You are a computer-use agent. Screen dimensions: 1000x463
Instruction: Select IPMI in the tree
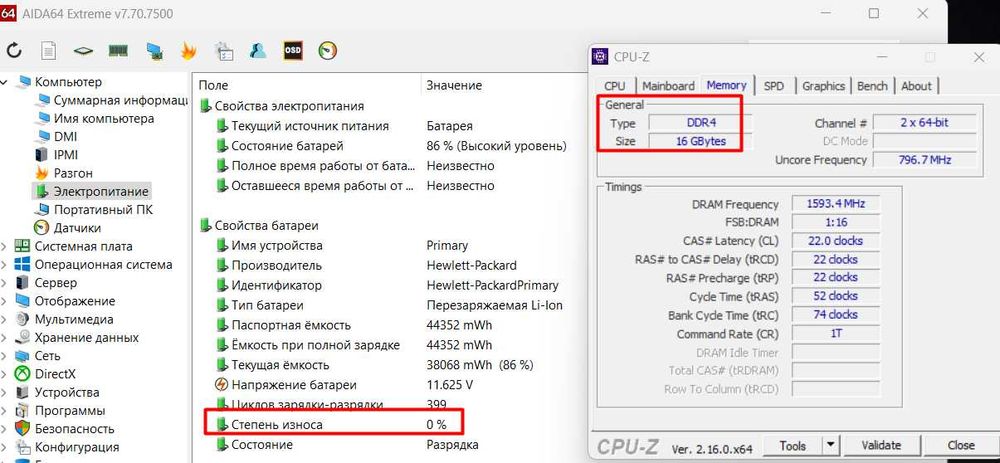(x=66, y=155)
